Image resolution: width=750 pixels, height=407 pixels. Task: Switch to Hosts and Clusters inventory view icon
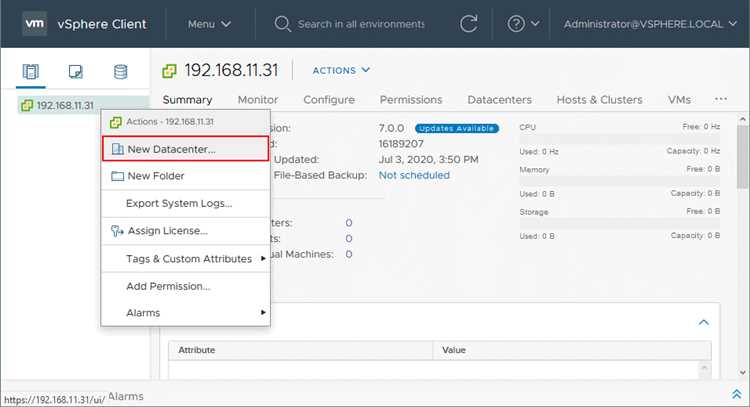pyautogui.click(x=31, y=72)
